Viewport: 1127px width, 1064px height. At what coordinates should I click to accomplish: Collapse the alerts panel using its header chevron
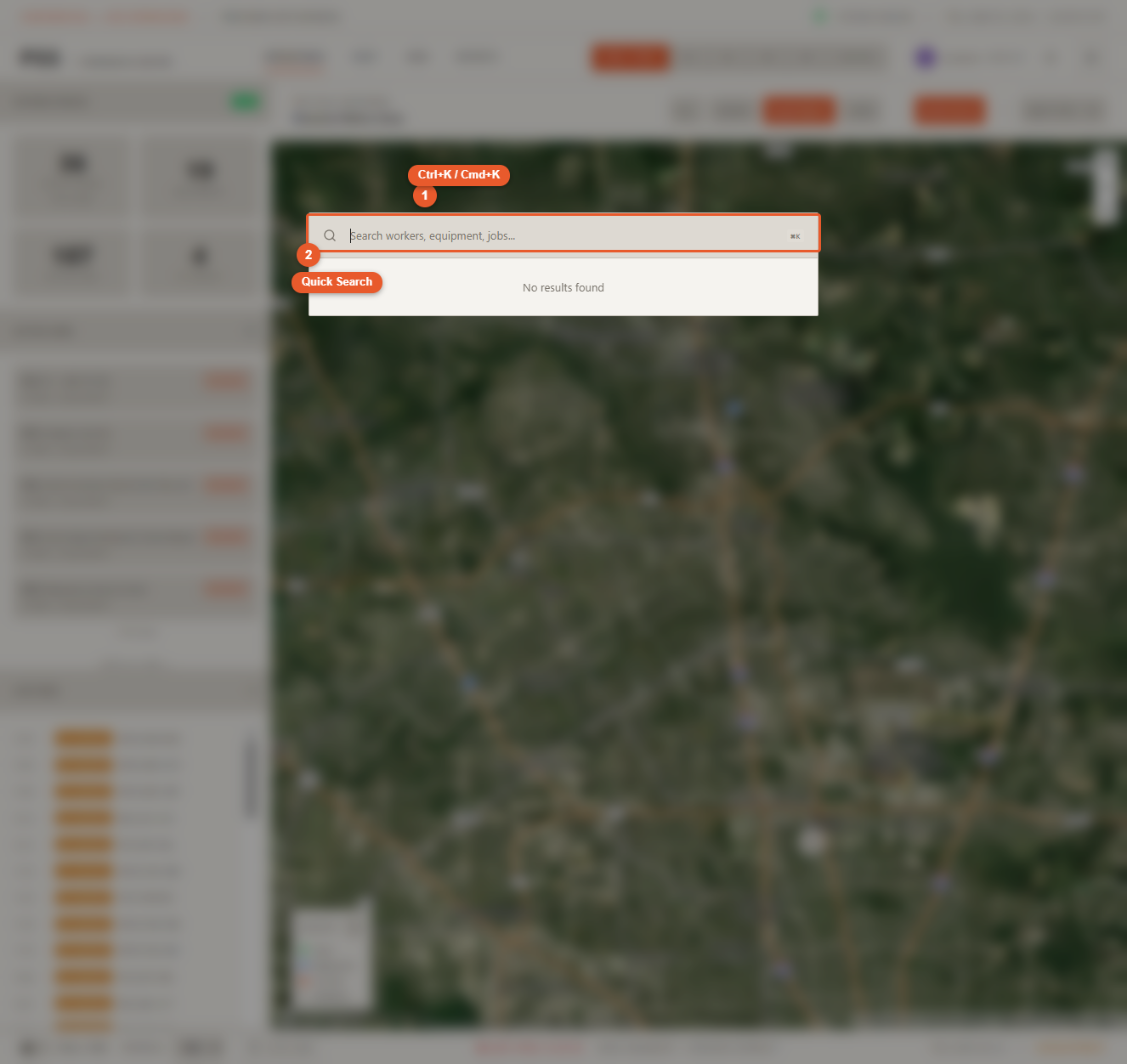tap(252, 330)
